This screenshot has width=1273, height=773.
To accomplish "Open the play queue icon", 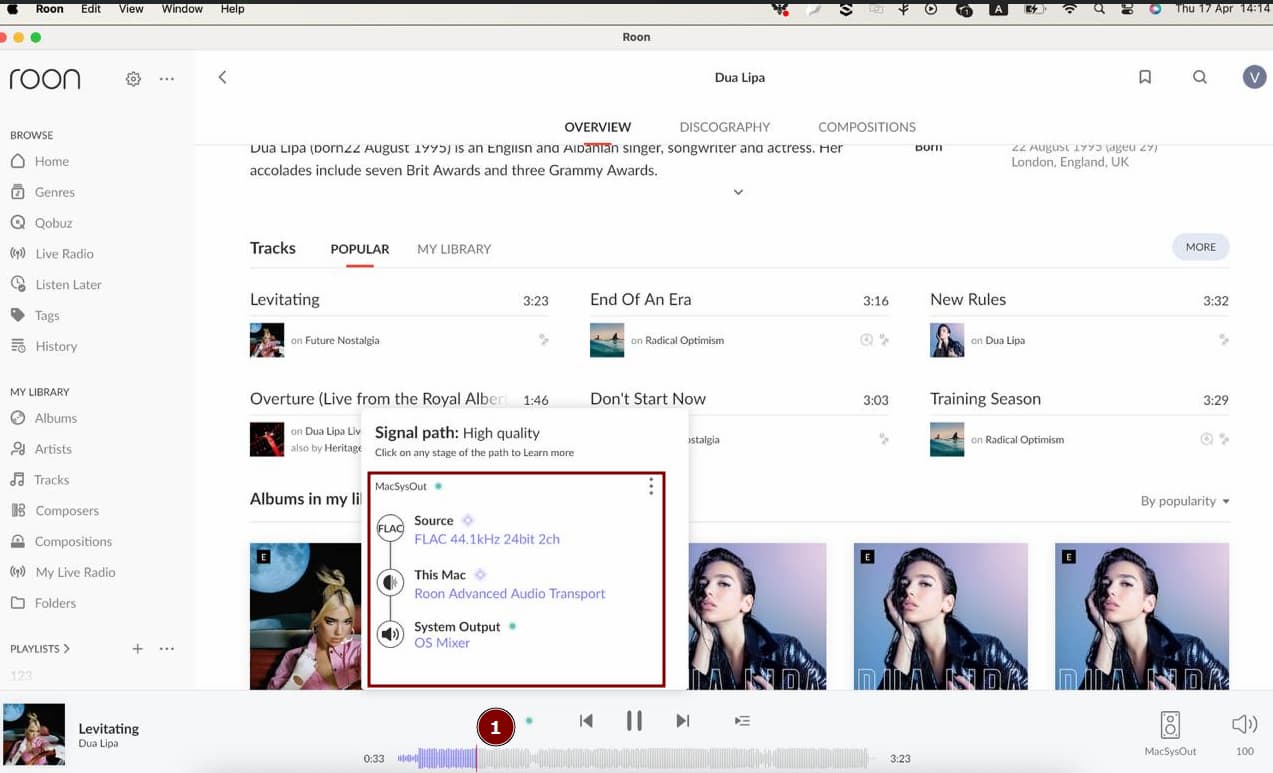I will (742, 720).
